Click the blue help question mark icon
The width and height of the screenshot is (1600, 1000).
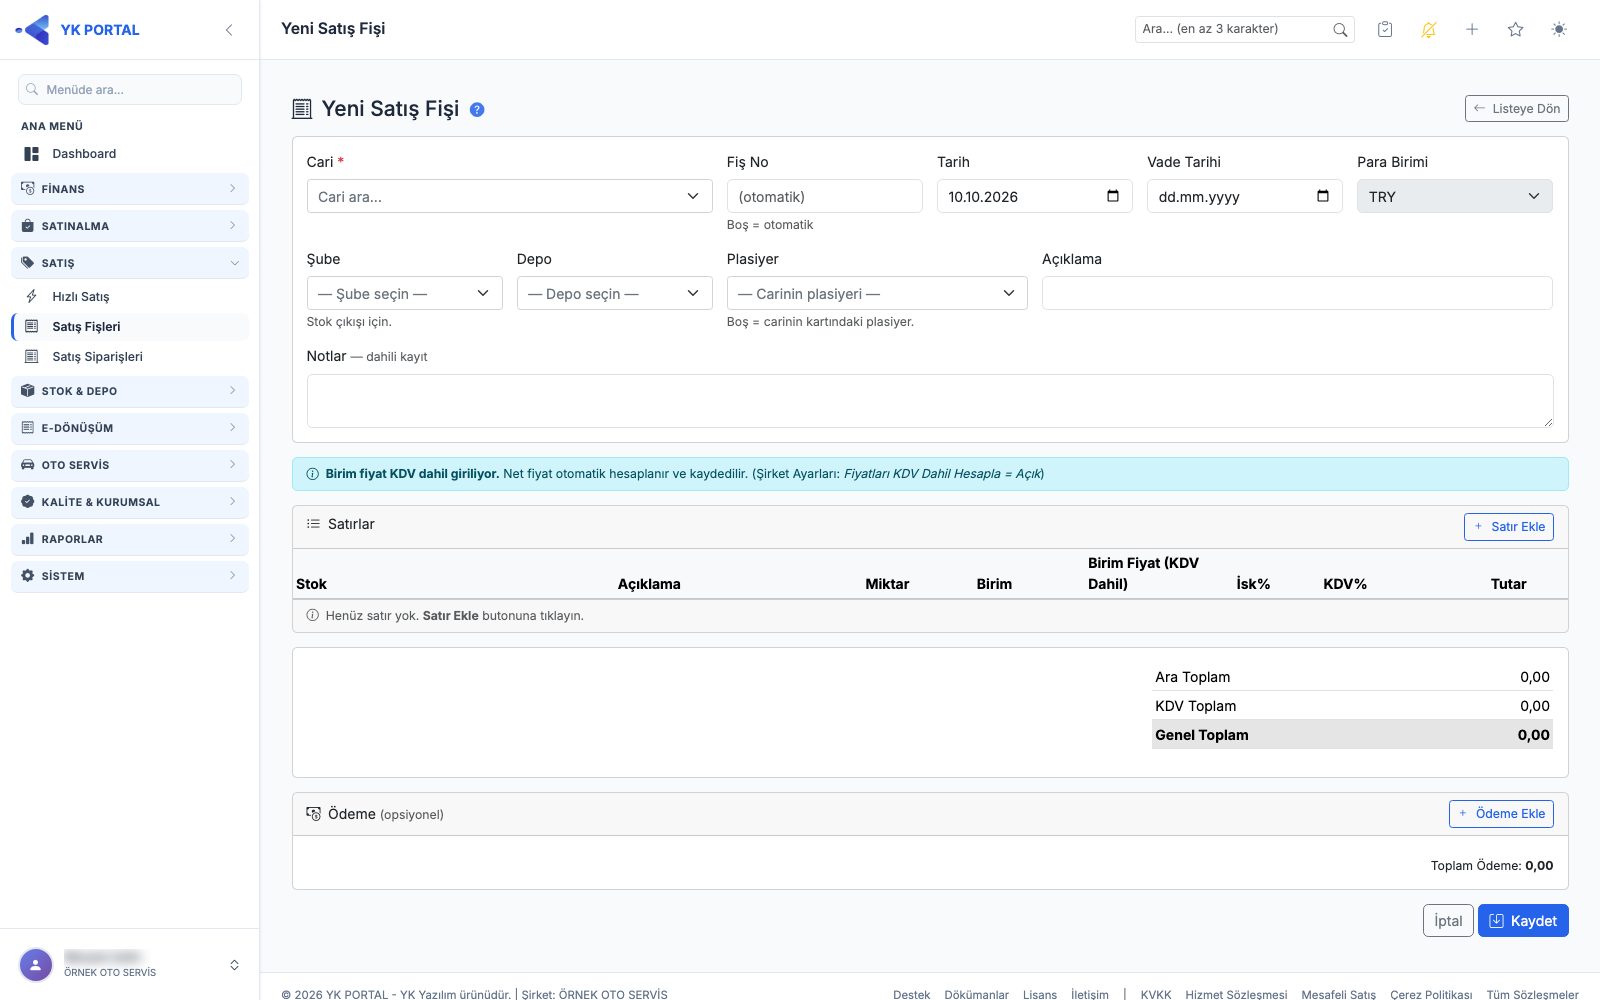477,110
